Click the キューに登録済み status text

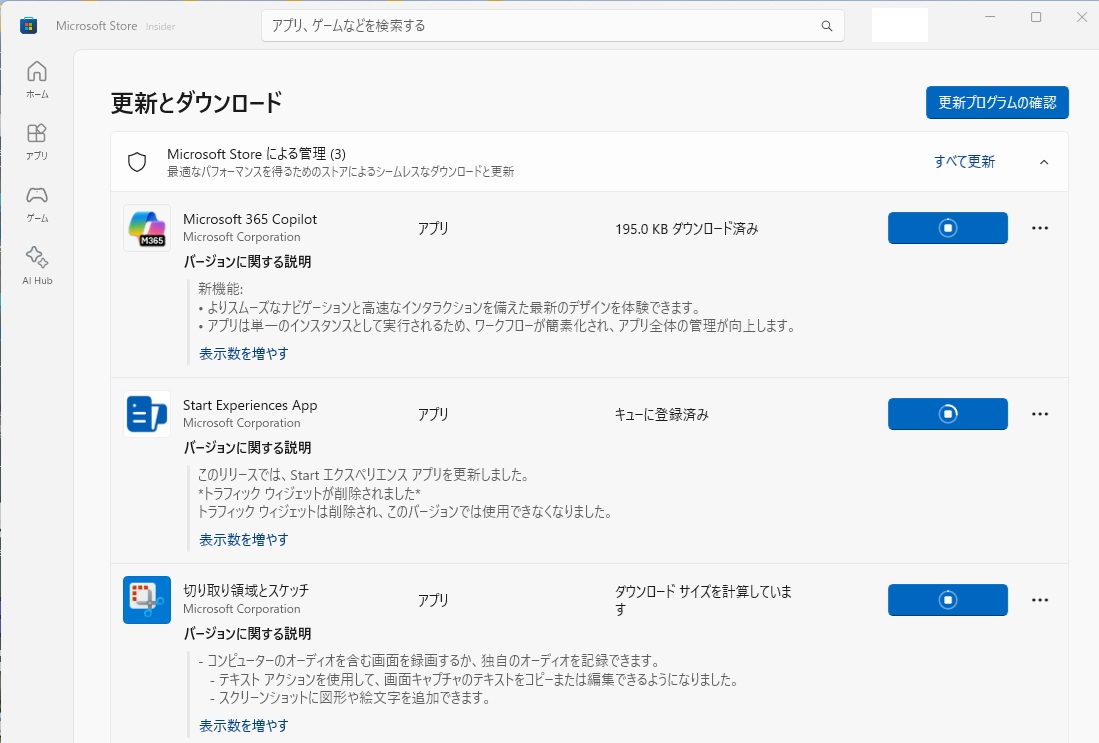pos(662,414)
